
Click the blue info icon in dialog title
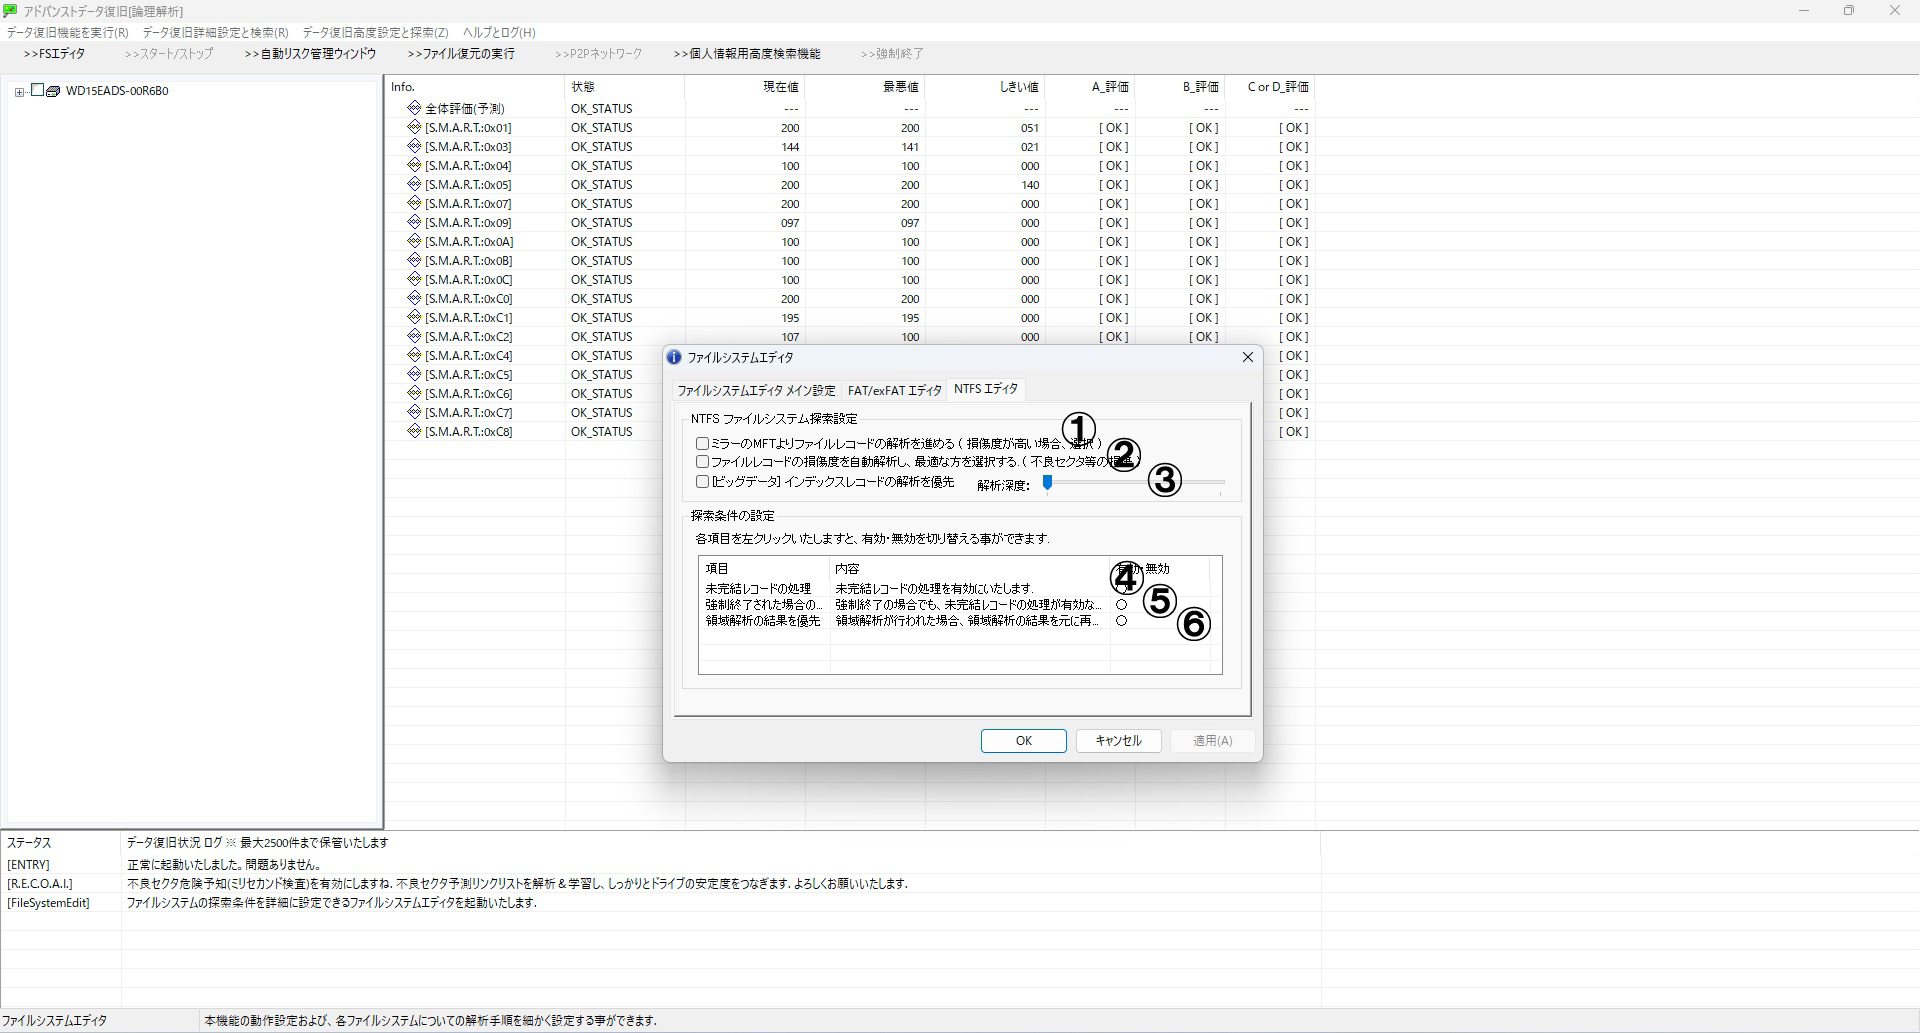(x=674, y=357)
